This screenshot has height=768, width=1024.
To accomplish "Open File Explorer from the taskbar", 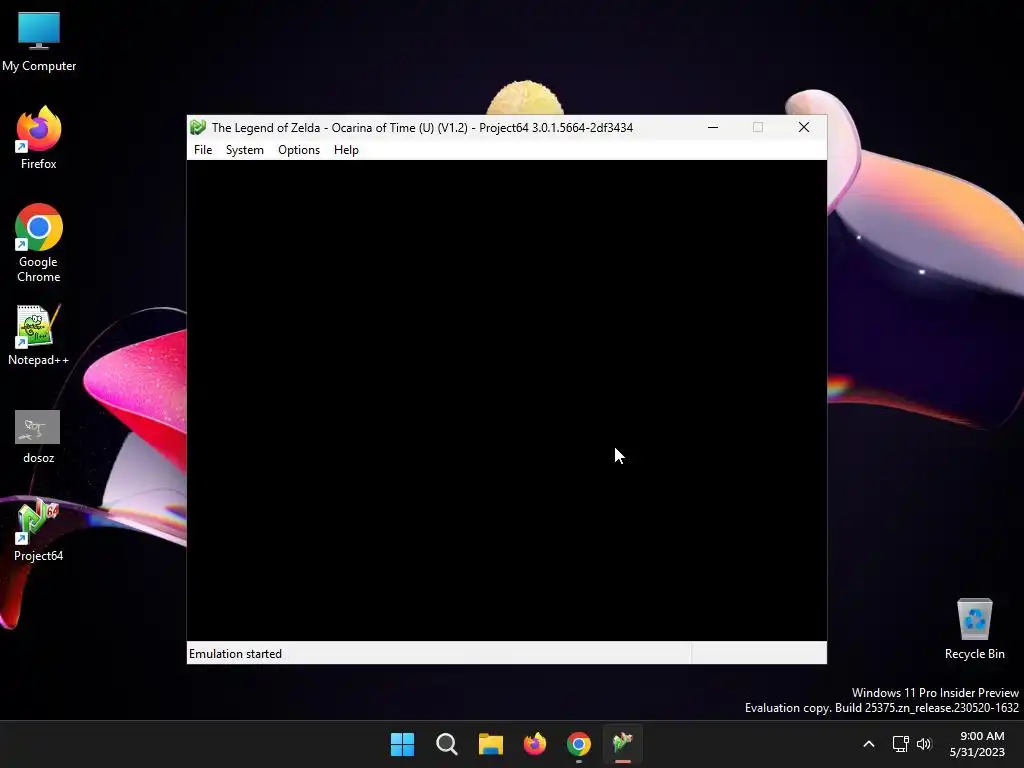I will click(x=490, y=744).
